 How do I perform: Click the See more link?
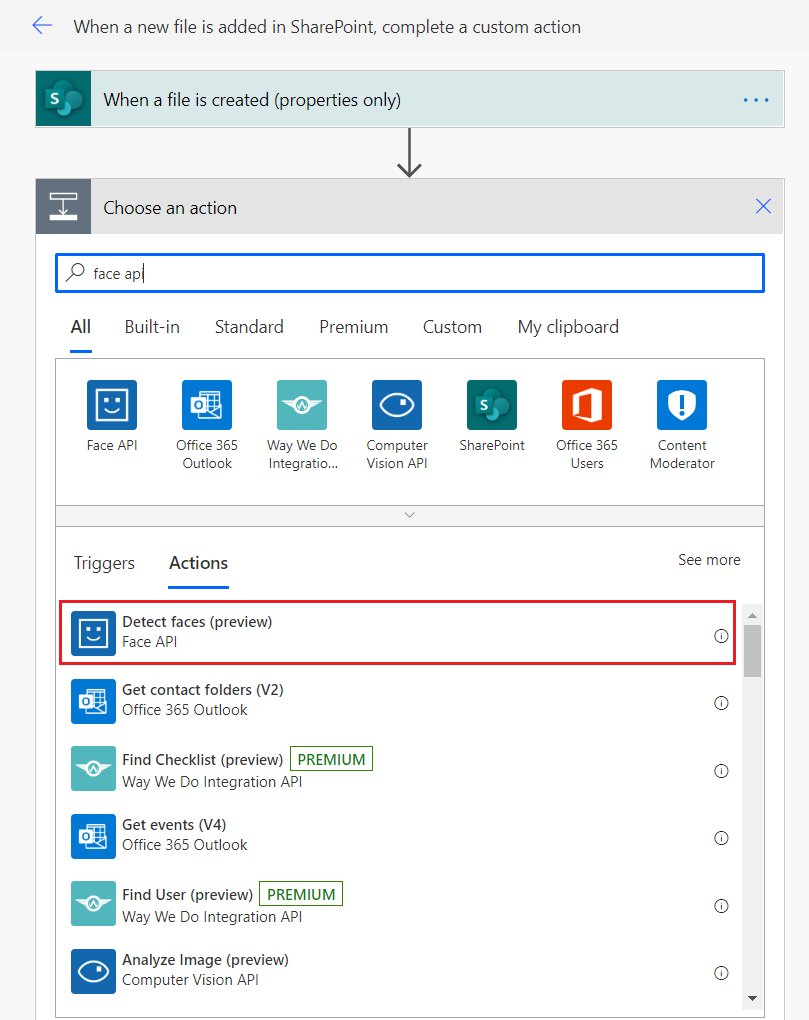pos(709,560)
